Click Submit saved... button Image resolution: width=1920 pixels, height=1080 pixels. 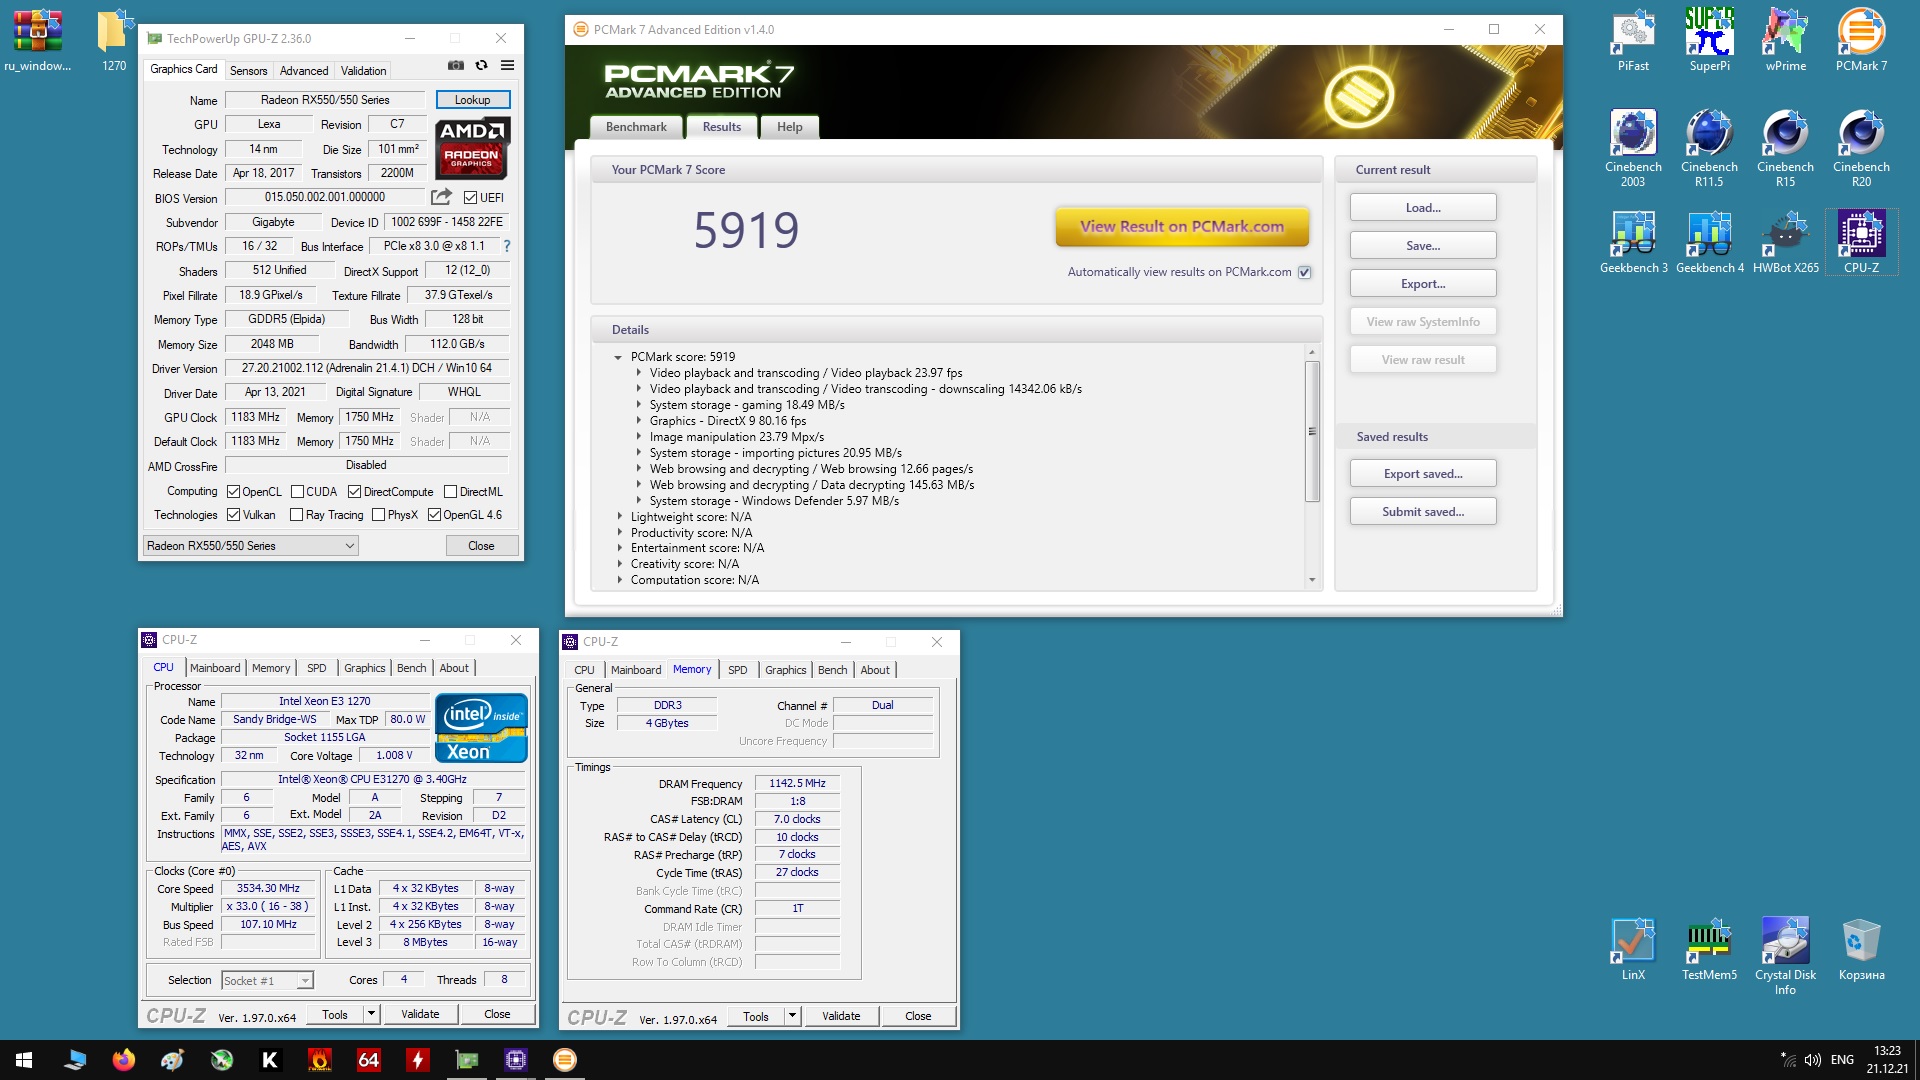[1423, 512]
